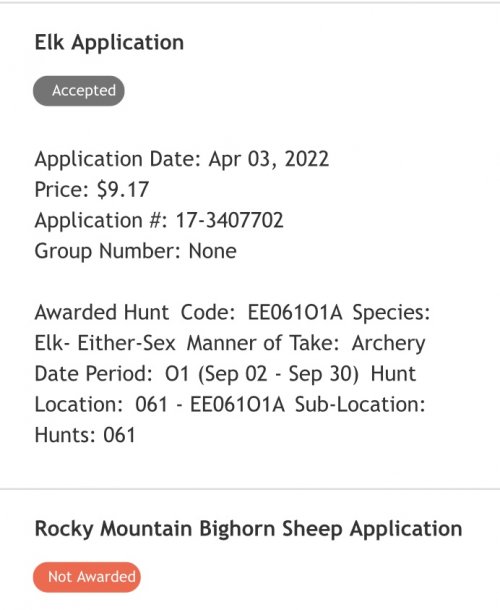This screenshot has height=610, width=500.
Task: Click the Elk- Either-Sex species value
Action: (x=105, y=343)
